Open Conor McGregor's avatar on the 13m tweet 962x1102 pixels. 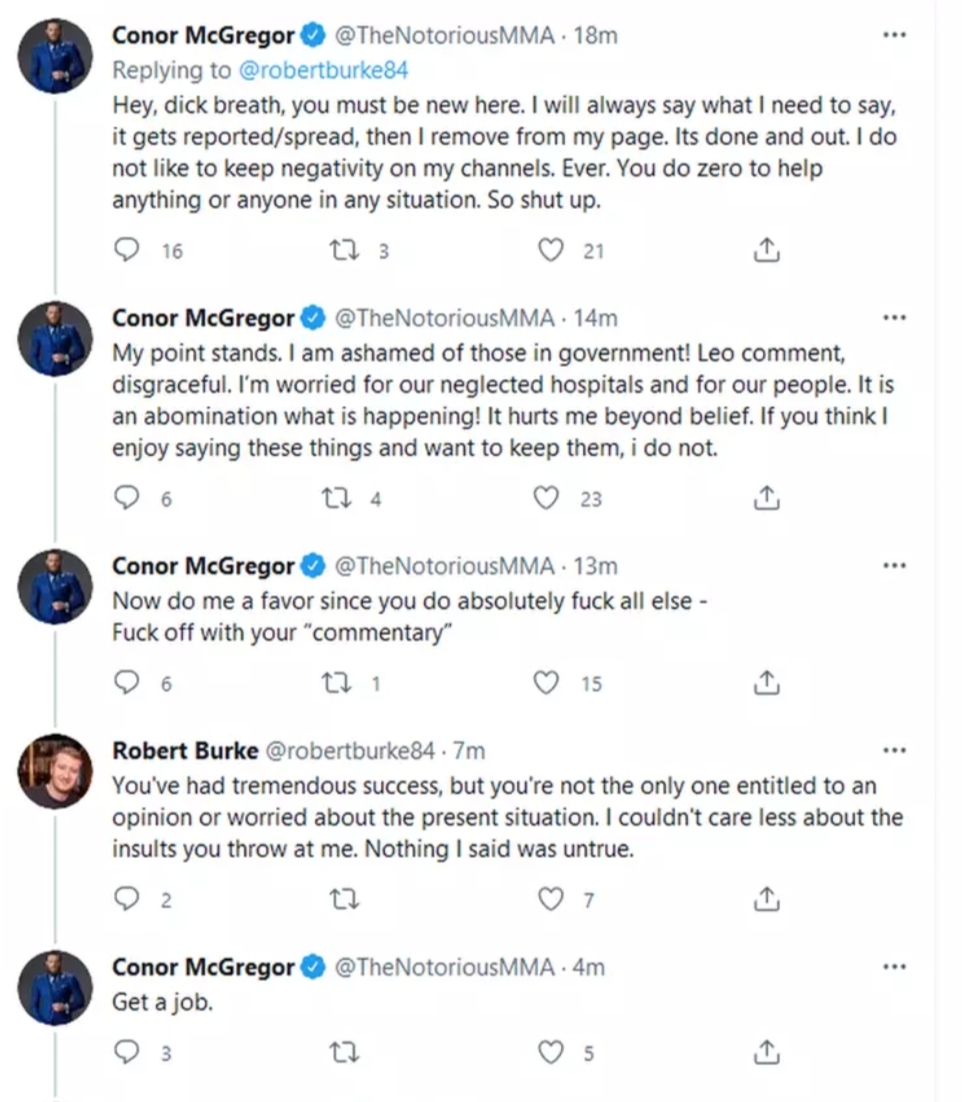[x=56, y=586]
